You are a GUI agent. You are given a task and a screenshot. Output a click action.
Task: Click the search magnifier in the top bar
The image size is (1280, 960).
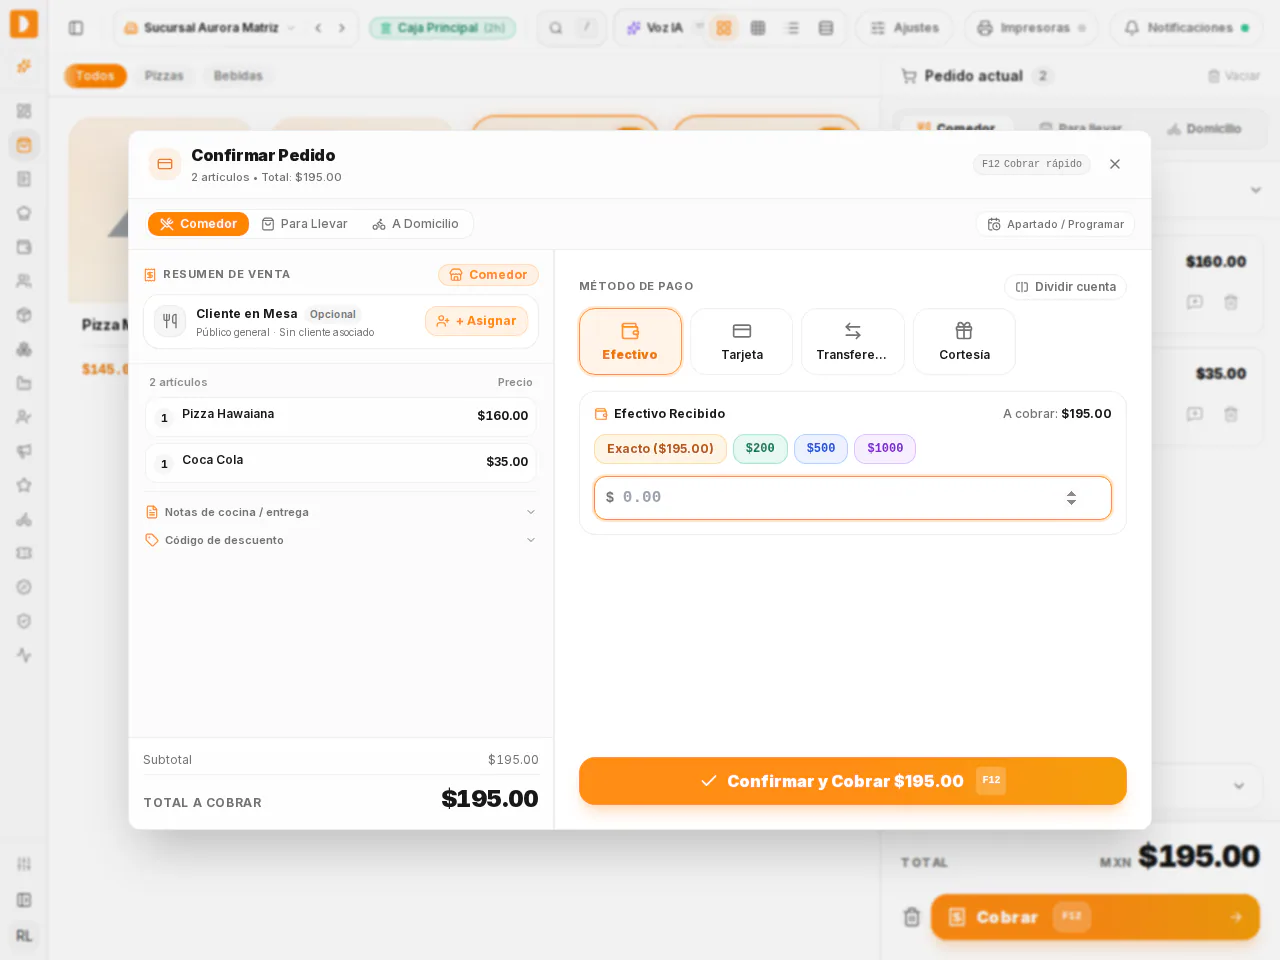(x=556, y=28)
